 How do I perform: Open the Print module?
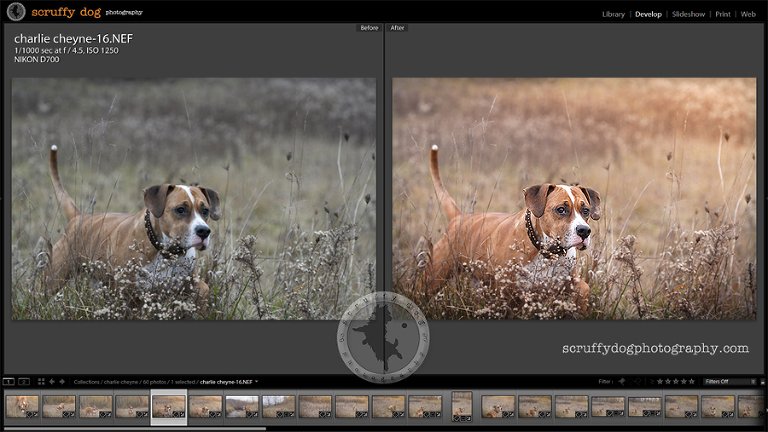(723, 15)
